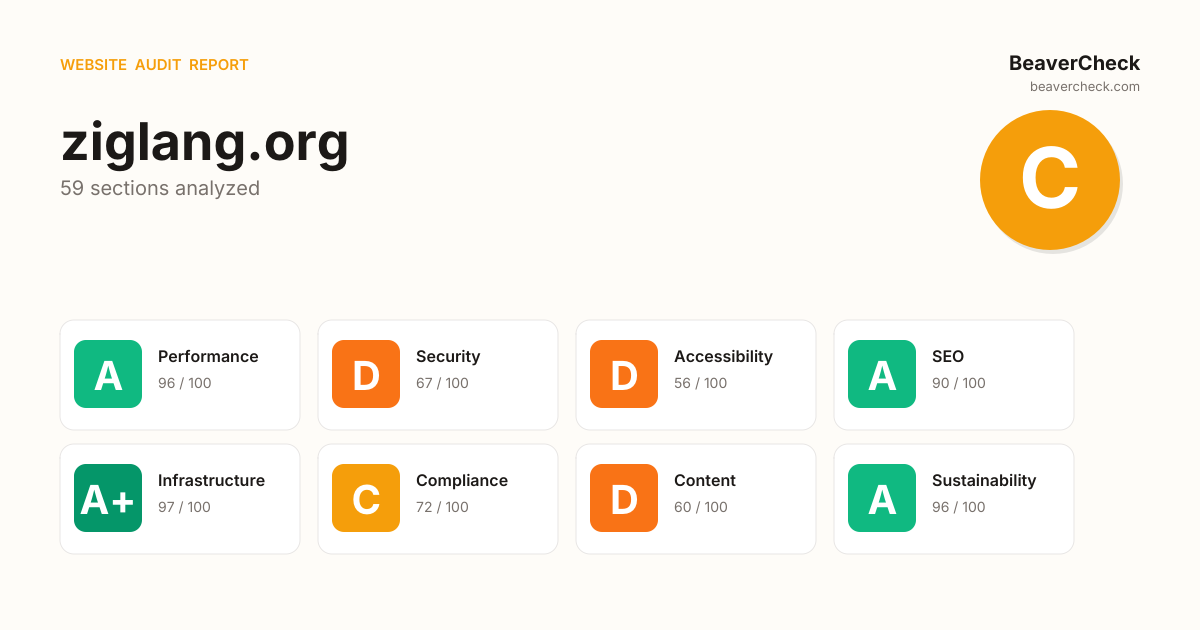Click the Compliance grade C badge
This screenshot has width=1200, height=630.
click(366, 498)
